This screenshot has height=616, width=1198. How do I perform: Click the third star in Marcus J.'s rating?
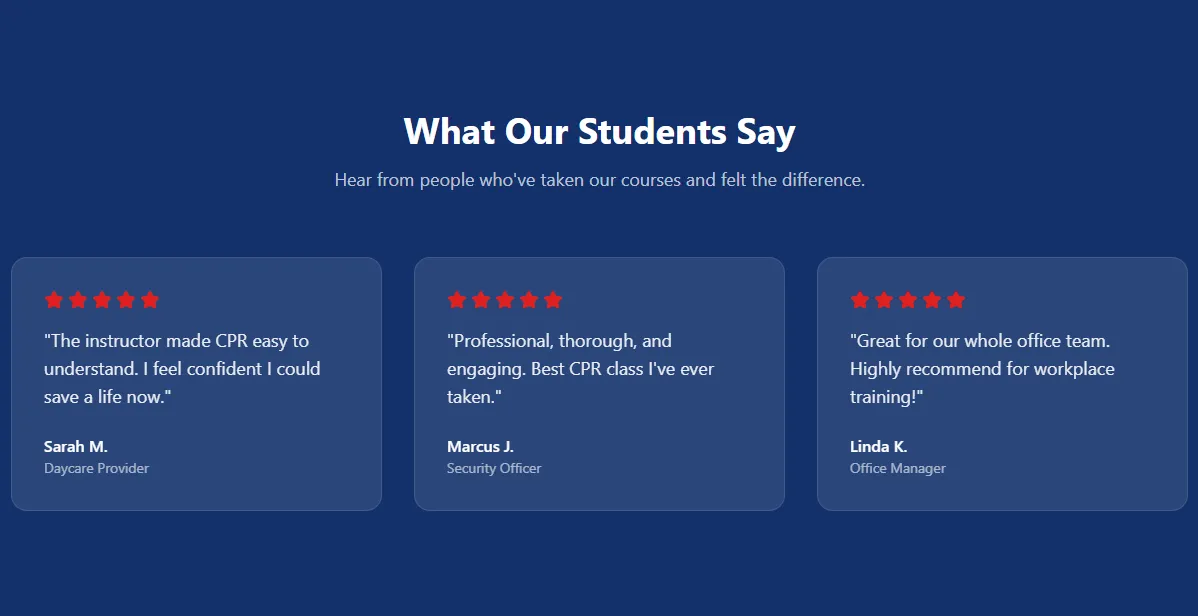pyautogui.click(x=505, y=300)
